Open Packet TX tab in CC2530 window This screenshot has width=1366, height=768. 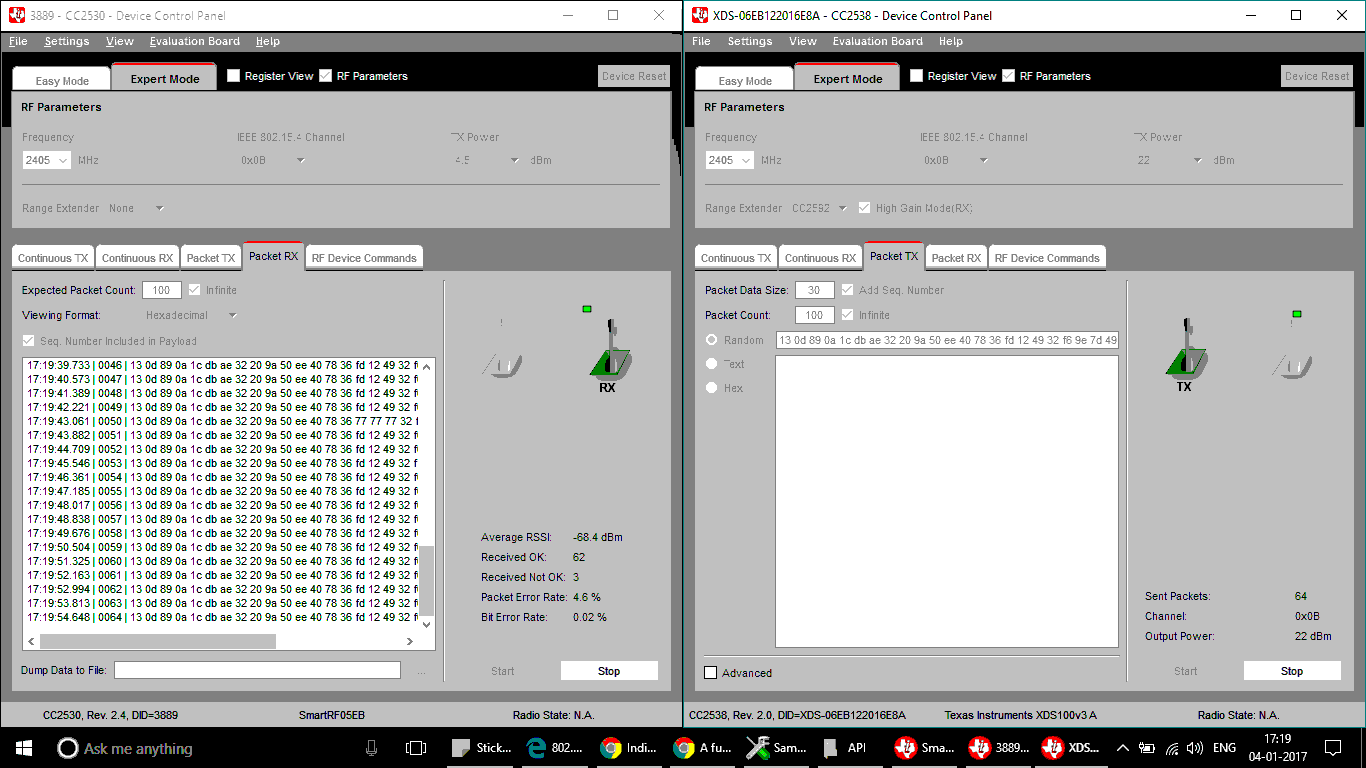(211, 258)
